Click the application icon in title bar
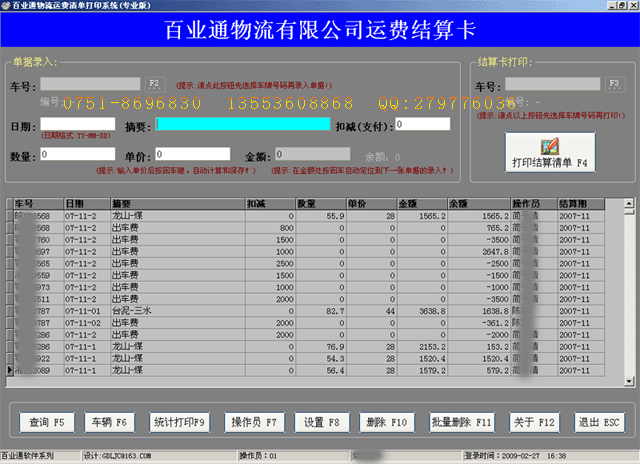The image size is (640, 464). tap(7, 5)
